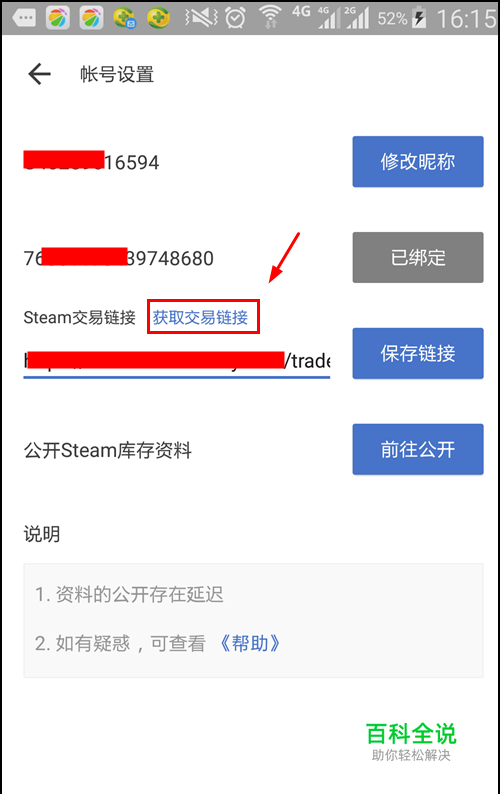Open the 获取交易链接 link
The width and height of the screenshot is (500, 794).
click(x=201, y=317)
